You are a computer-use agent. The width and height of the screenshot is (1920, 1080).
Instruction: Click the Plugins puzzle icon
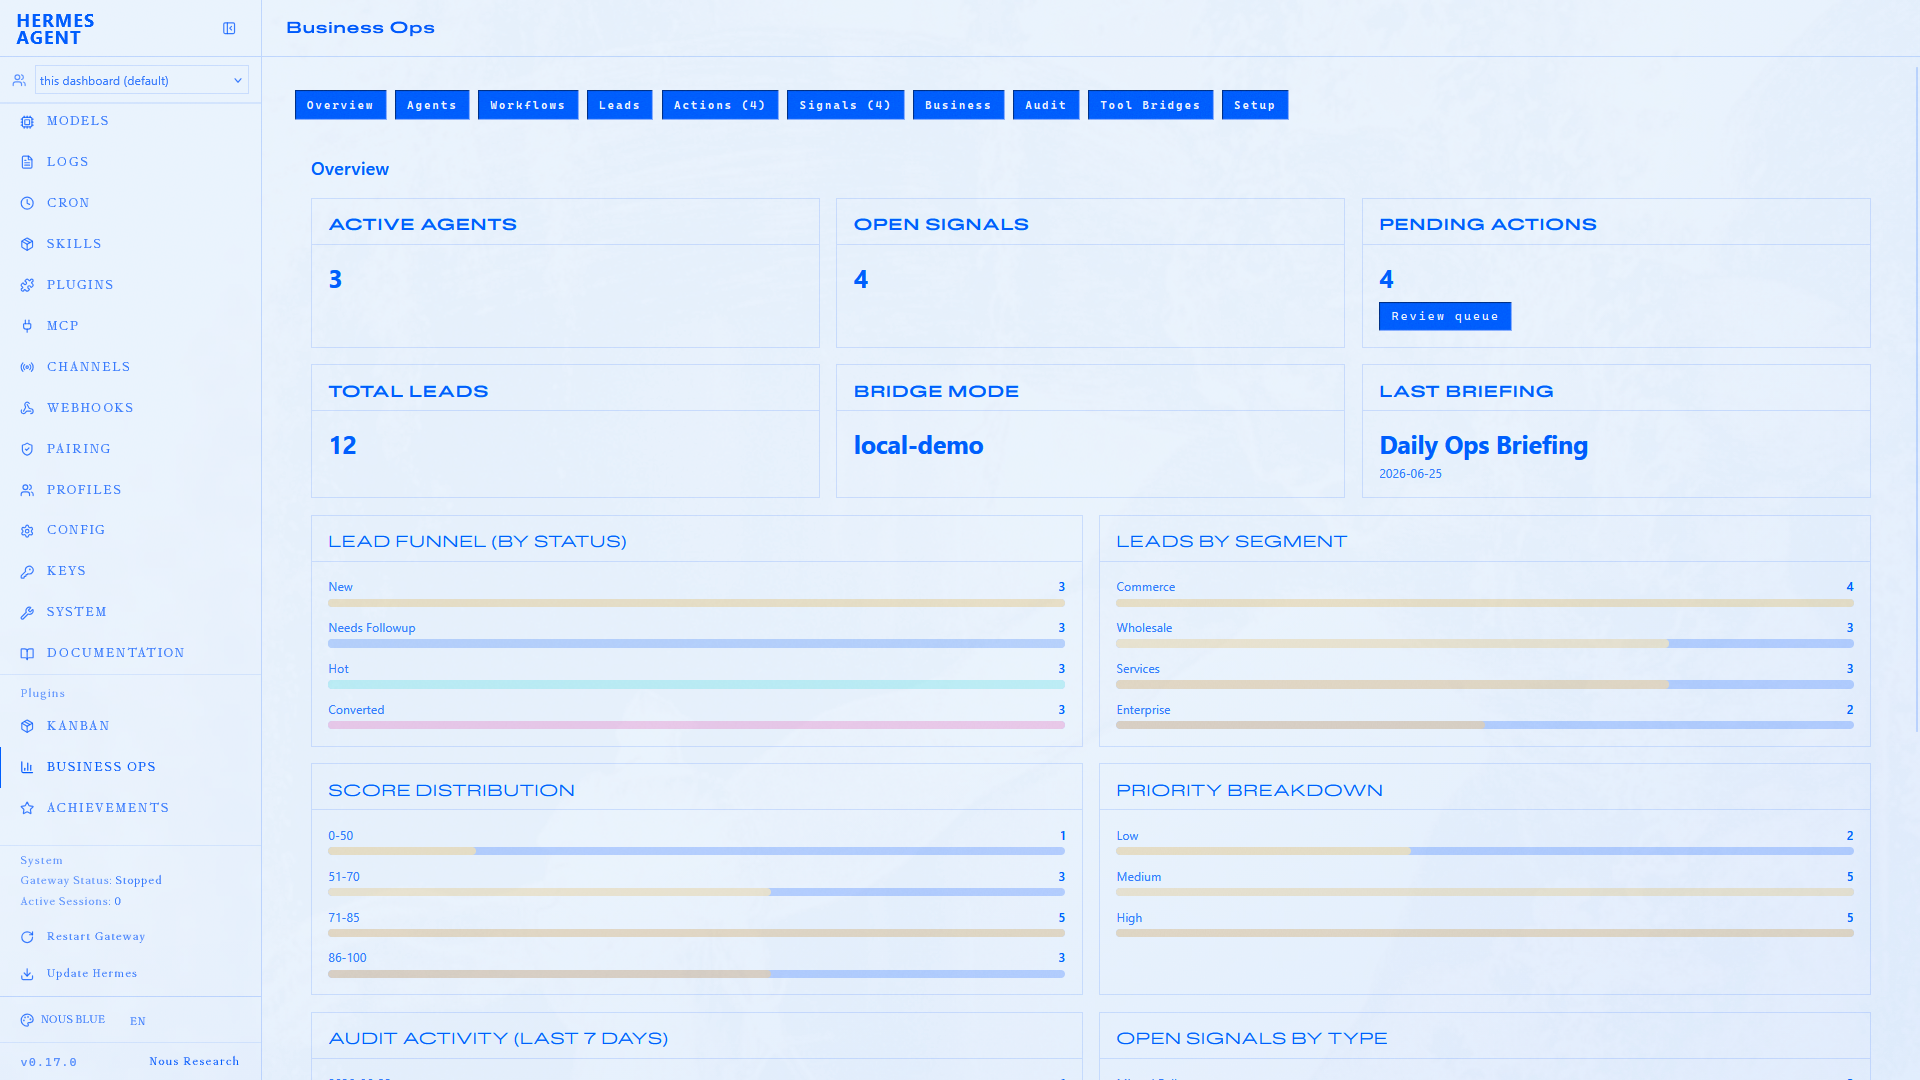27,285
